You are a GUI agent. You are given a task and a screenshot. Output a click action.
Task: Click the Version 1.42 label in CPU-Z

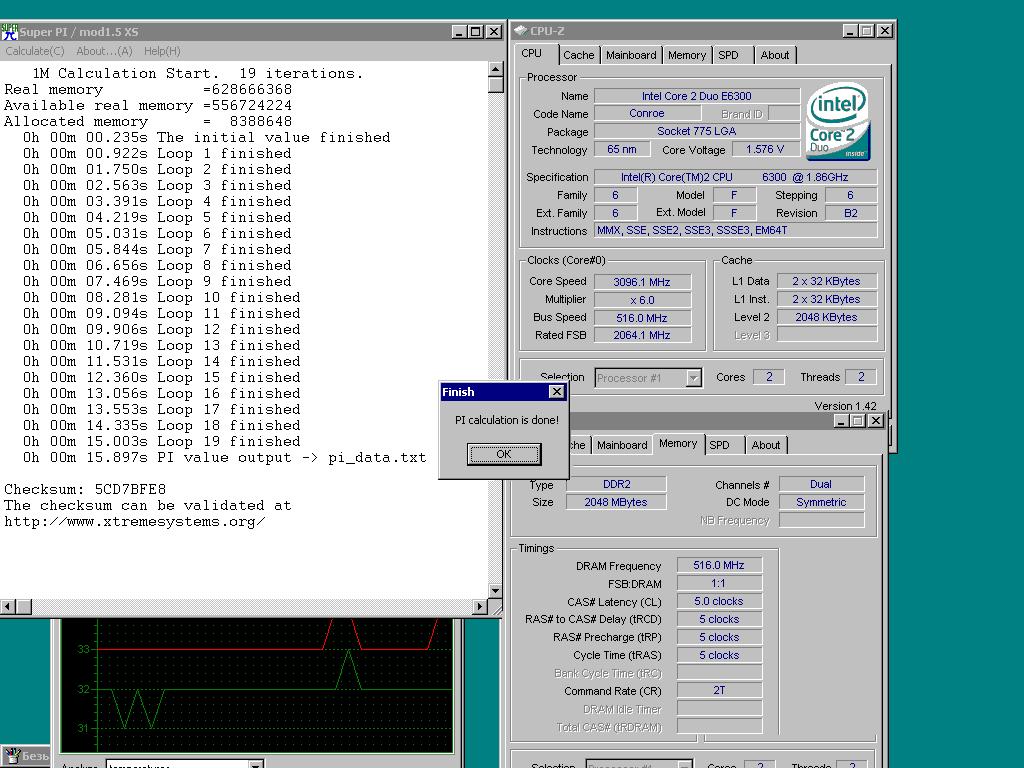pos(845,406)
